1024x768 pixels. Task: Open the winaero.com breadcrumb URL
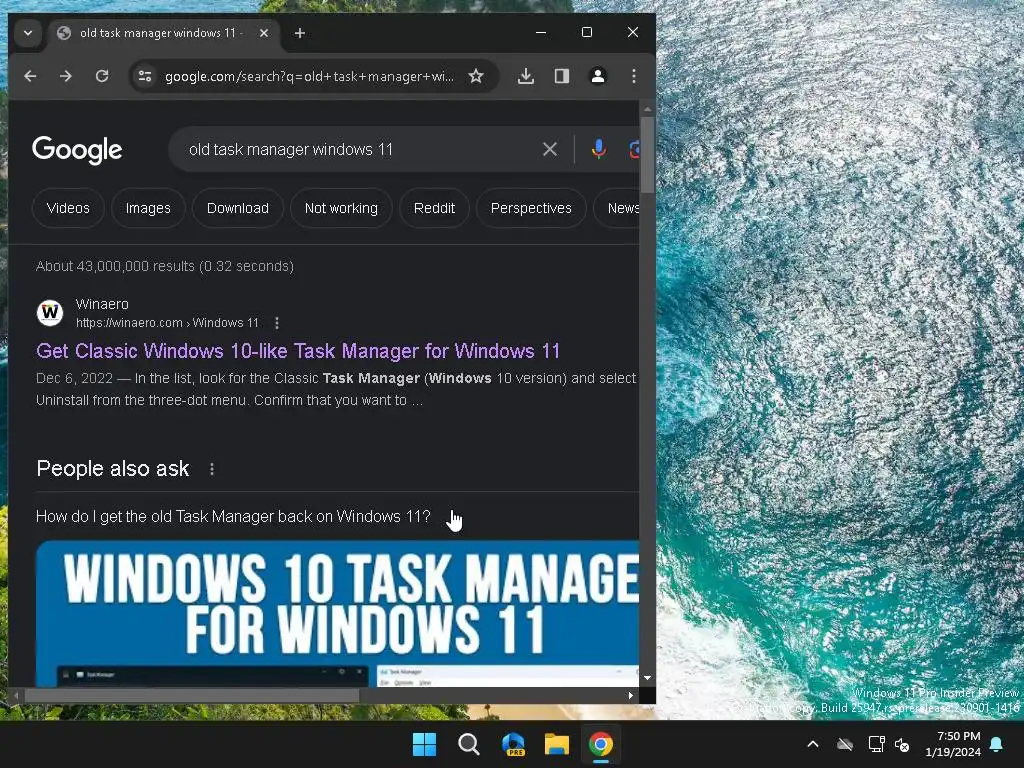coord(167,323)
